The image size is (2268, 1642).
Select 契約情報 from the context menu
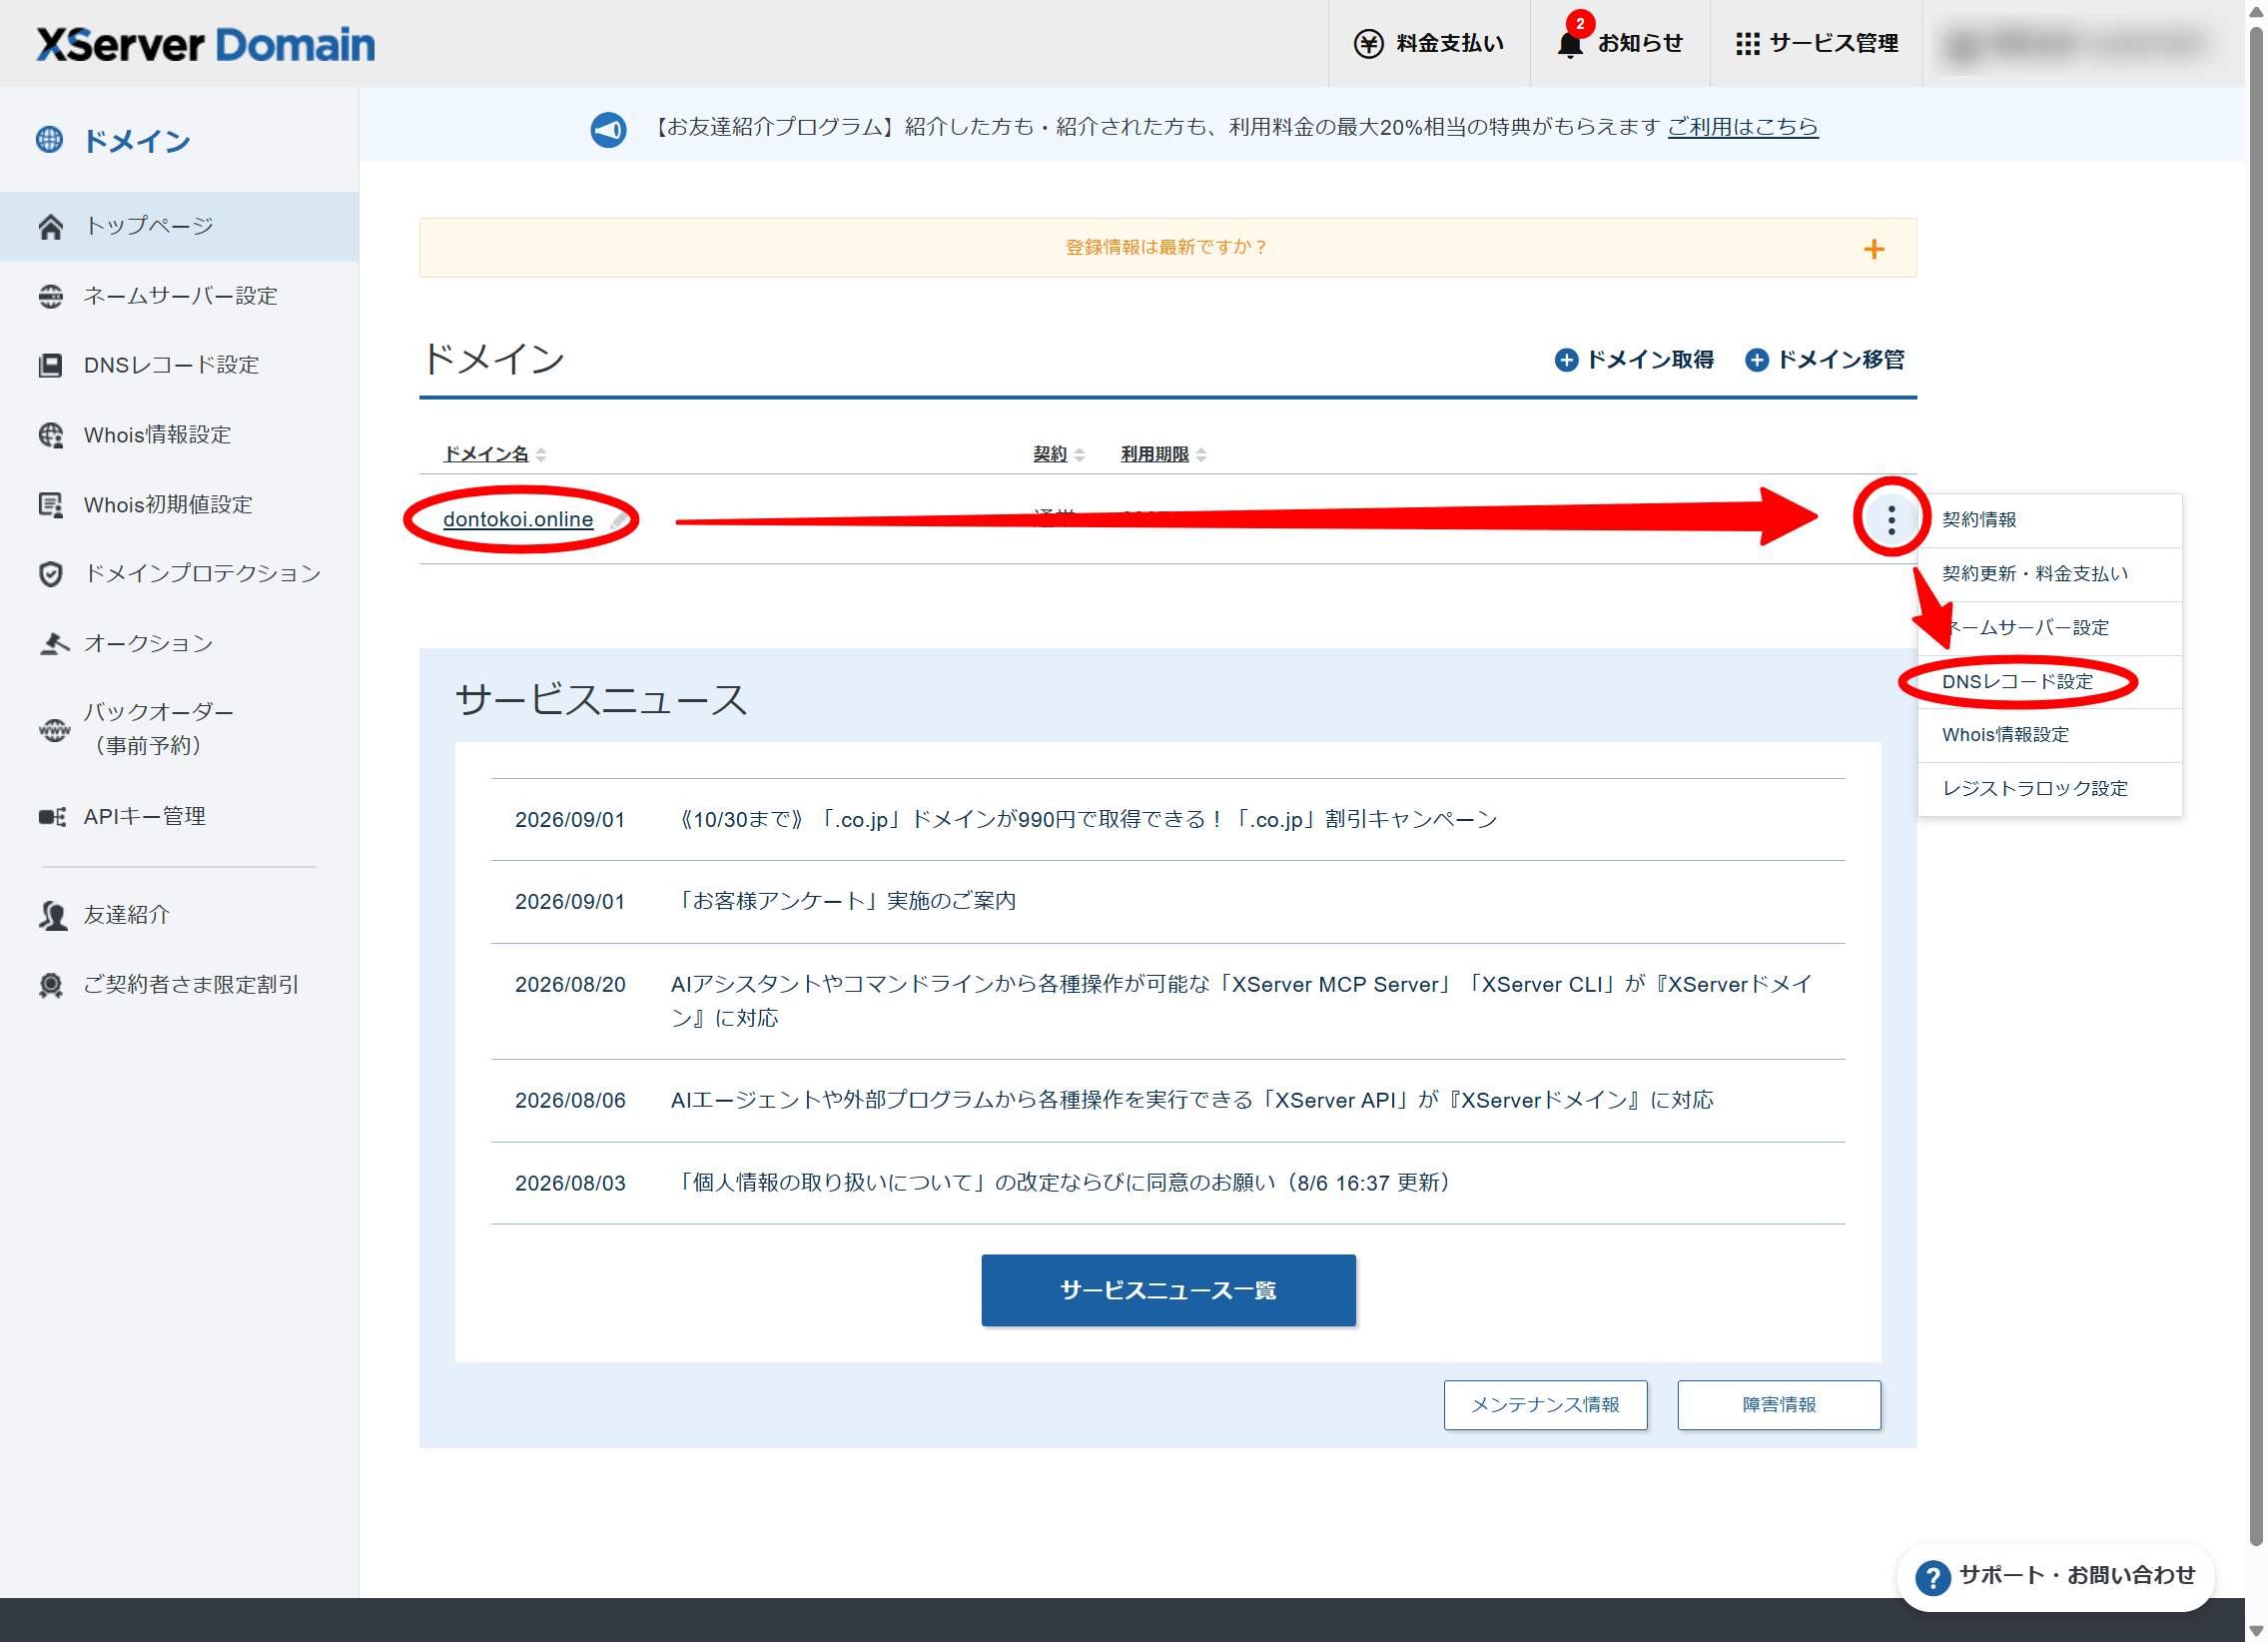pos(2049,520)
